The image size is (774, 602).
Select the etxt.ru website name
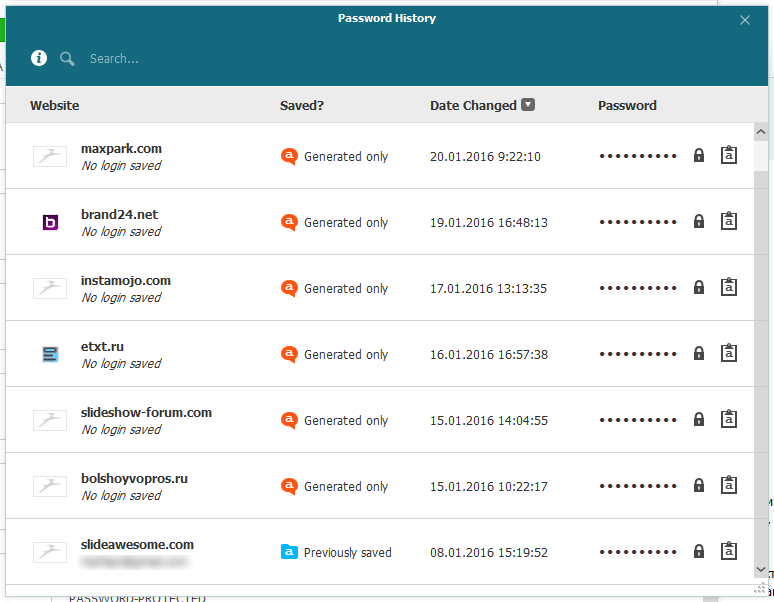tap(102, 346)
